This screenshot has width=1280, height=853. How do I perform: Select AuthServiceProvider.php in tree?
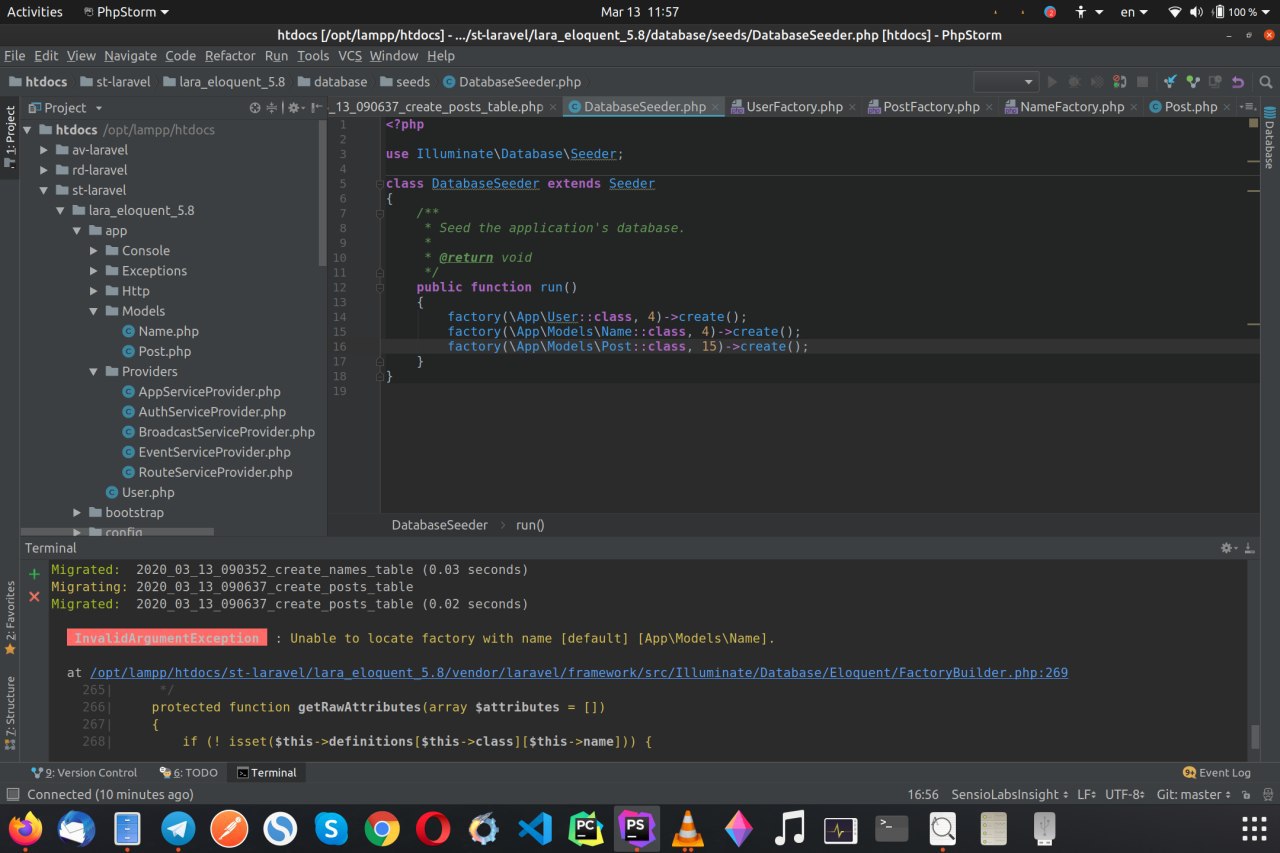[x=204, y=411]
